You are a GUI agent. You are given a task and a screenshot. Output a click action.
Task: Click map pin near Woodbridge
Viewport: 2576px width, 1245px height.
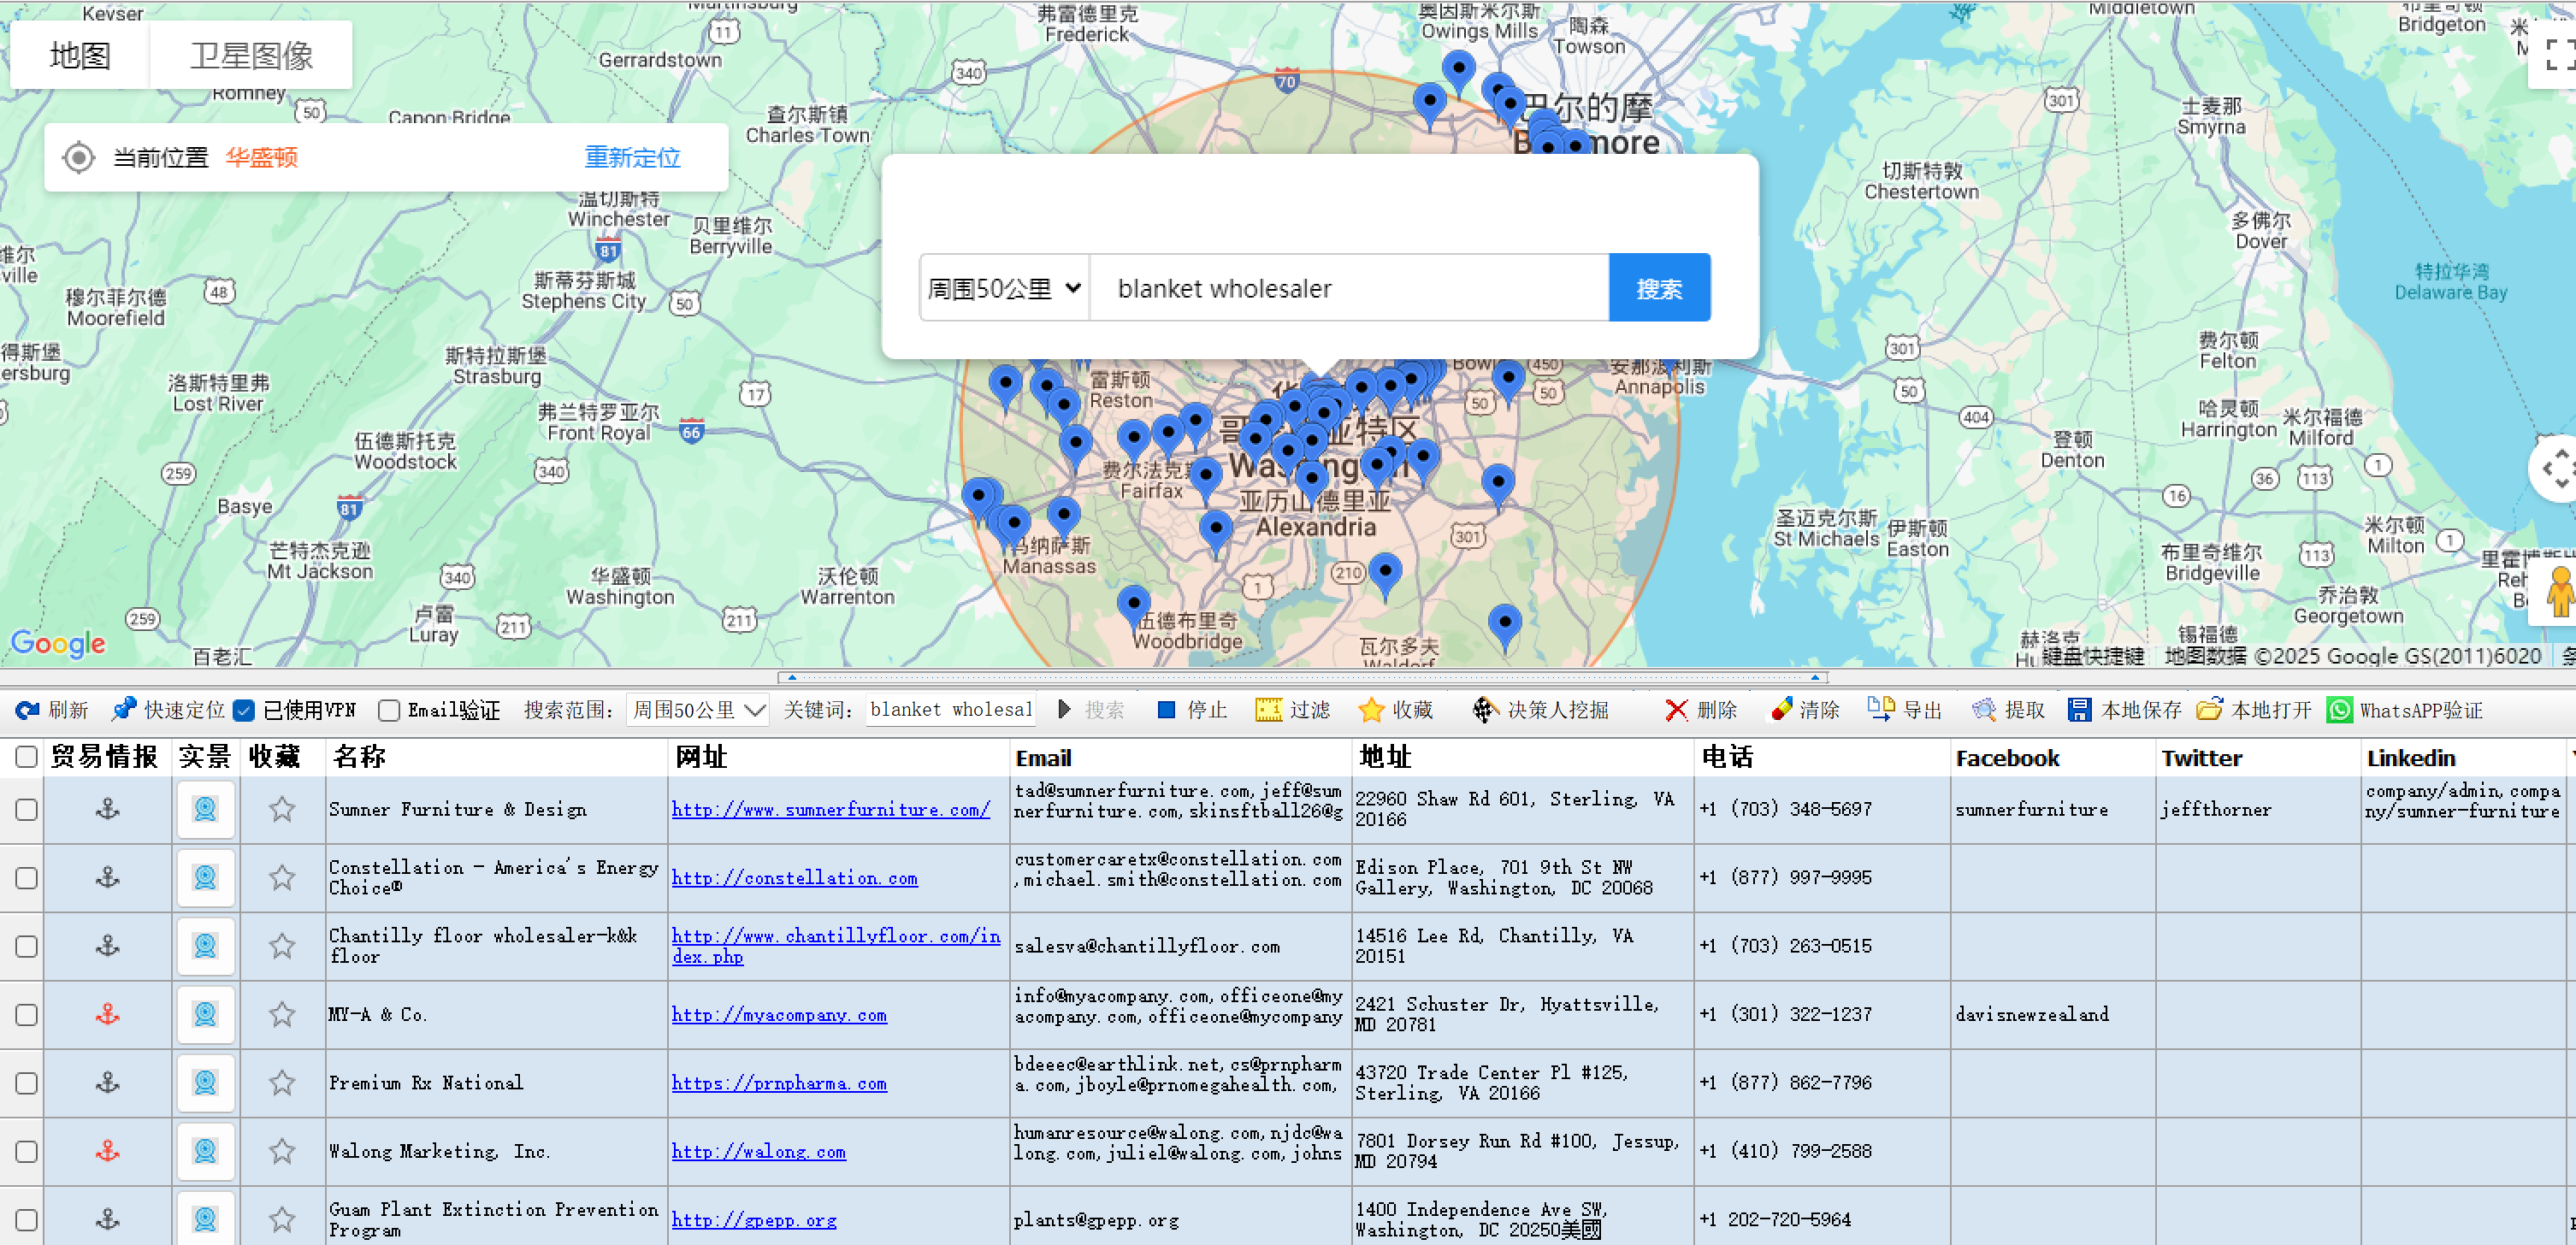point(1133,606)
